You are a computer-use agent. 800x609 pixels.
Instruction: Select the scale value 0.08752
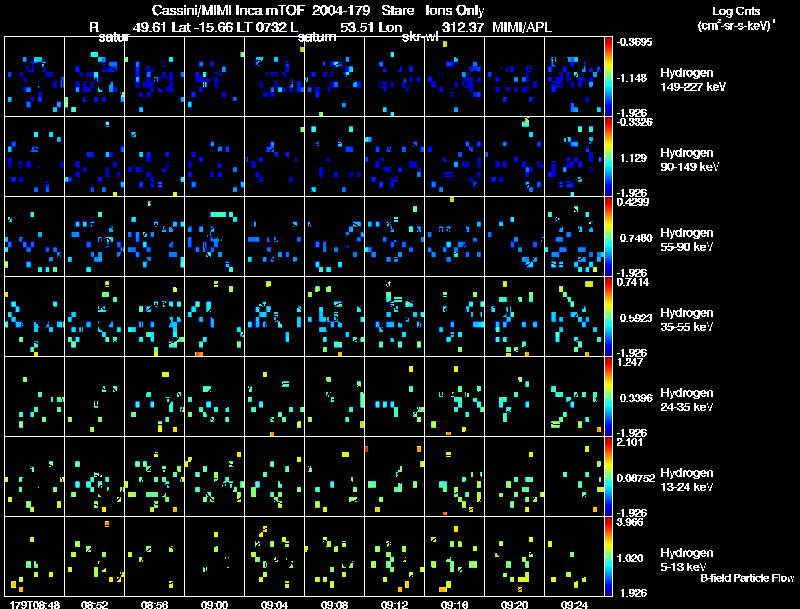[636, 478]
